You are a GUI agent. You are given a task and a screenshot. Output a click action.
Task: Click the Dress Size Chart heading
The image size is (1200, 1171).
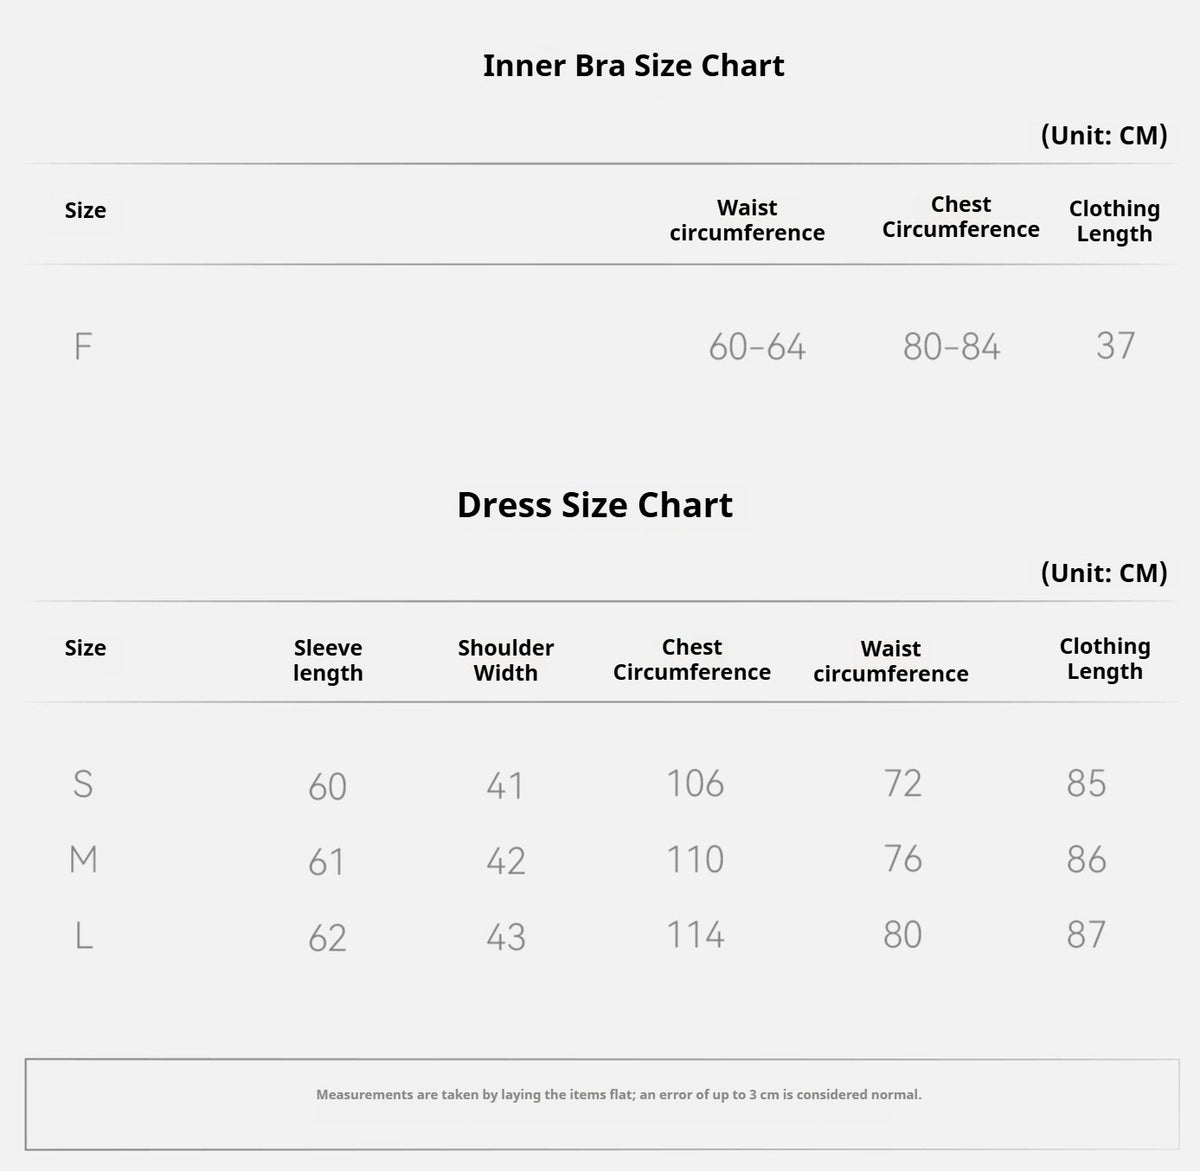click(x=594, y=505)
